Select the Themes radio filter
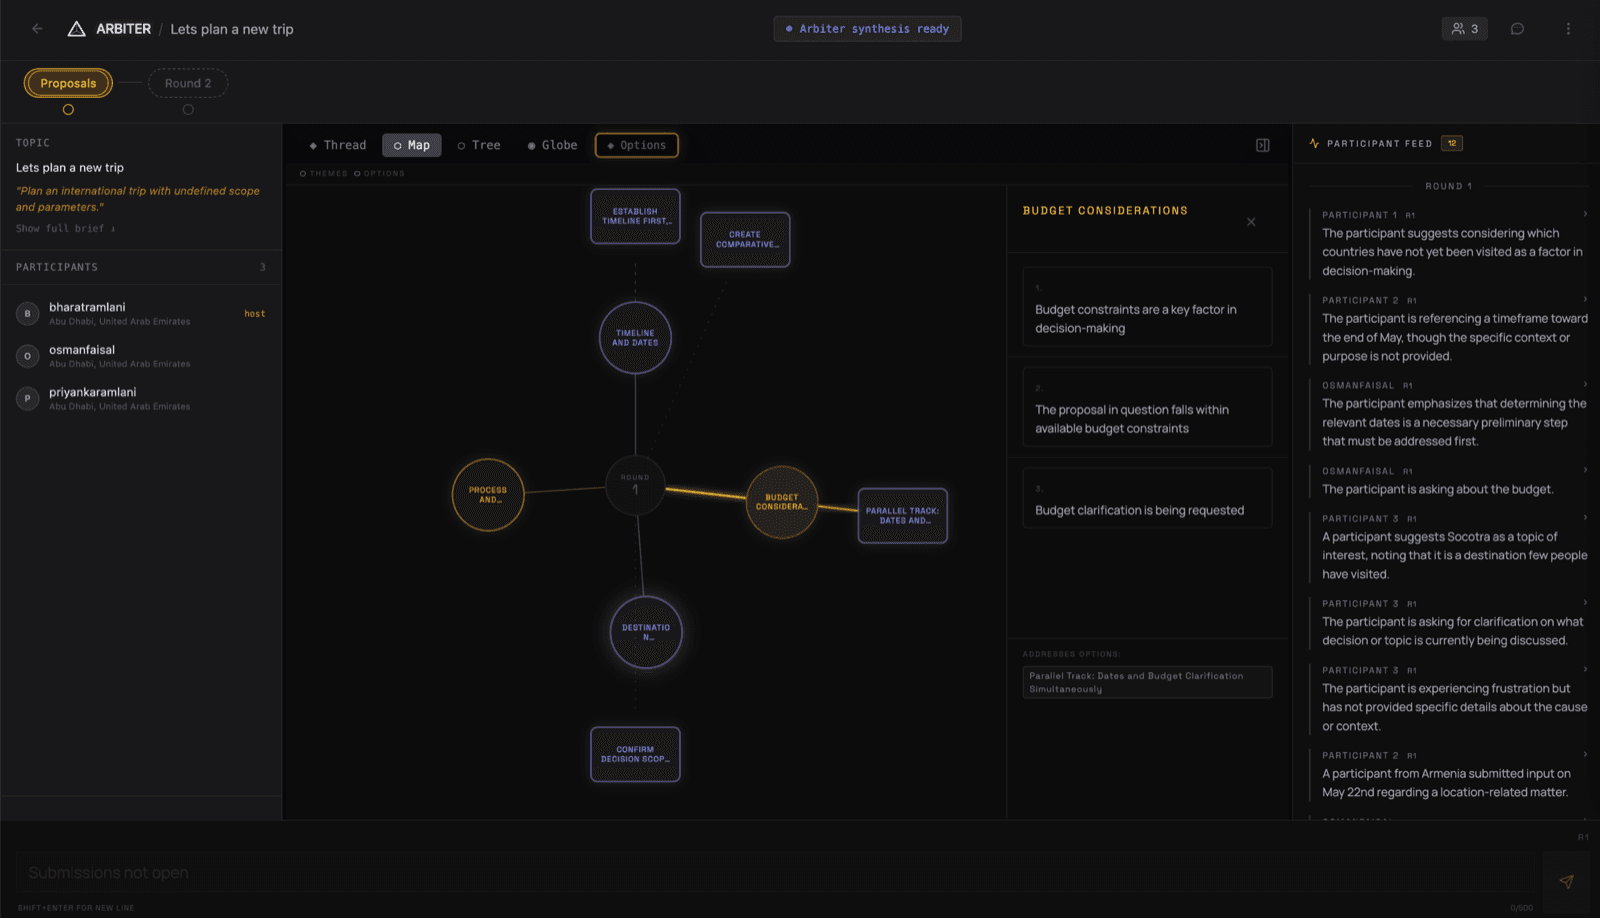 point(324,173)
